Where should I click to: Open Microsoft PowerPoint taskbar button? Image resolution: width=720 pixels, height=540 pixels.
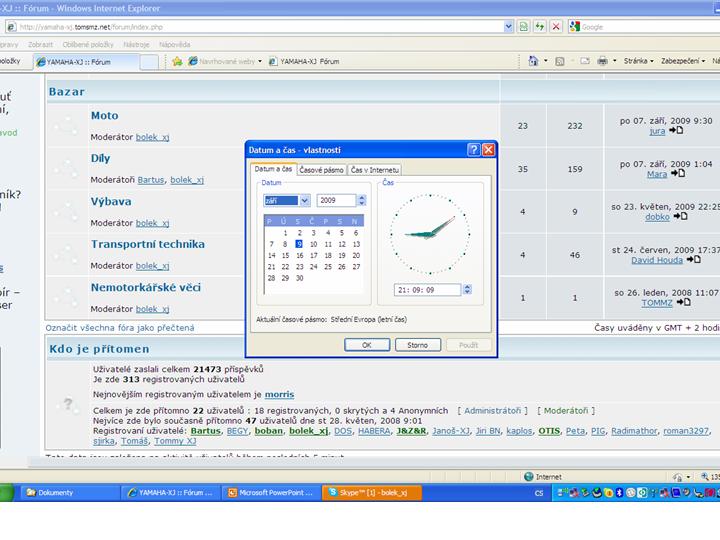[270, 493]
